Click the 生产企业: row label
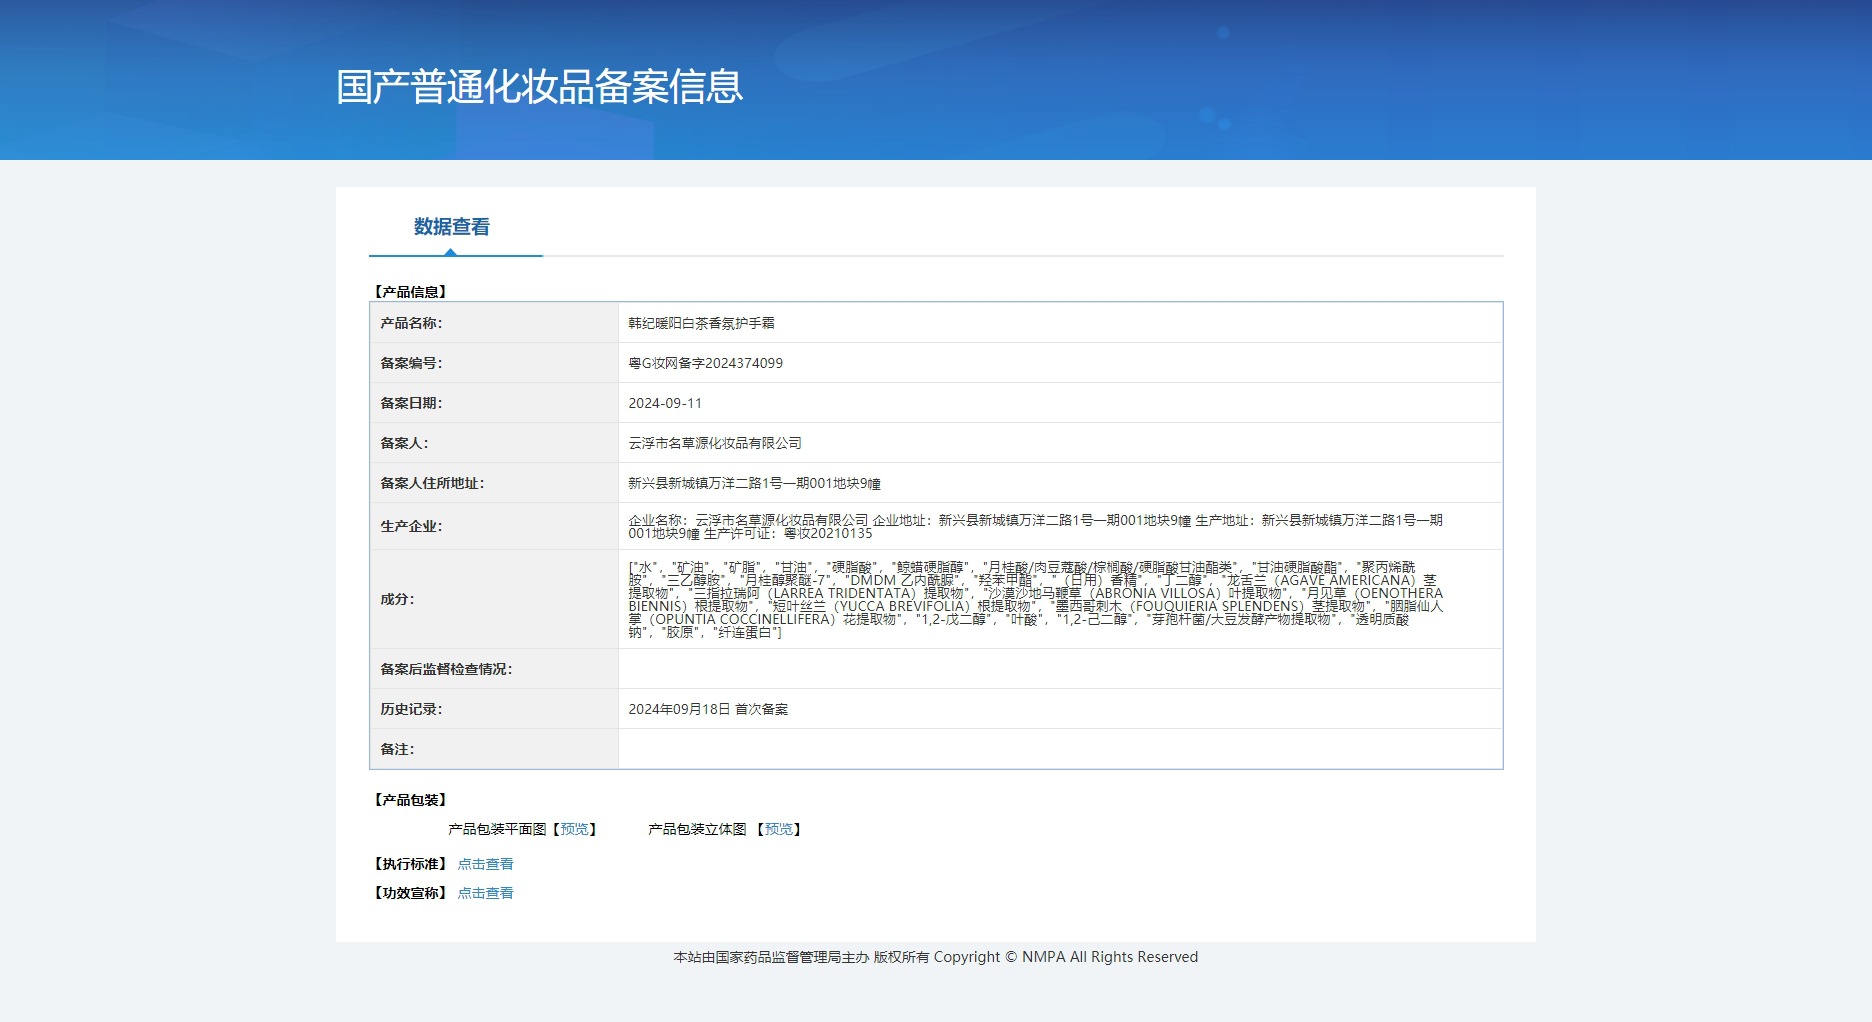The width and height of the screenshot is (1872, 1022). click(411, 526)
